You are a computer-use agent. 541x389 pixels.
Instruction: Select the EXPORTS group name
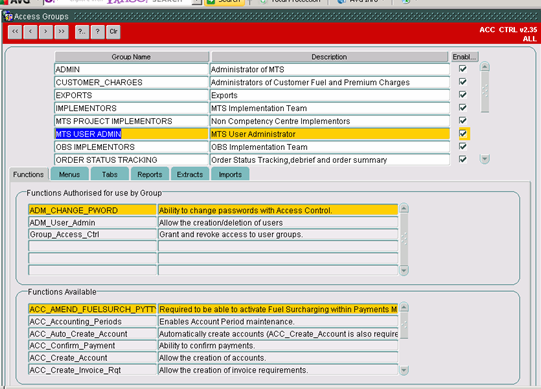(x=131, y=95)
